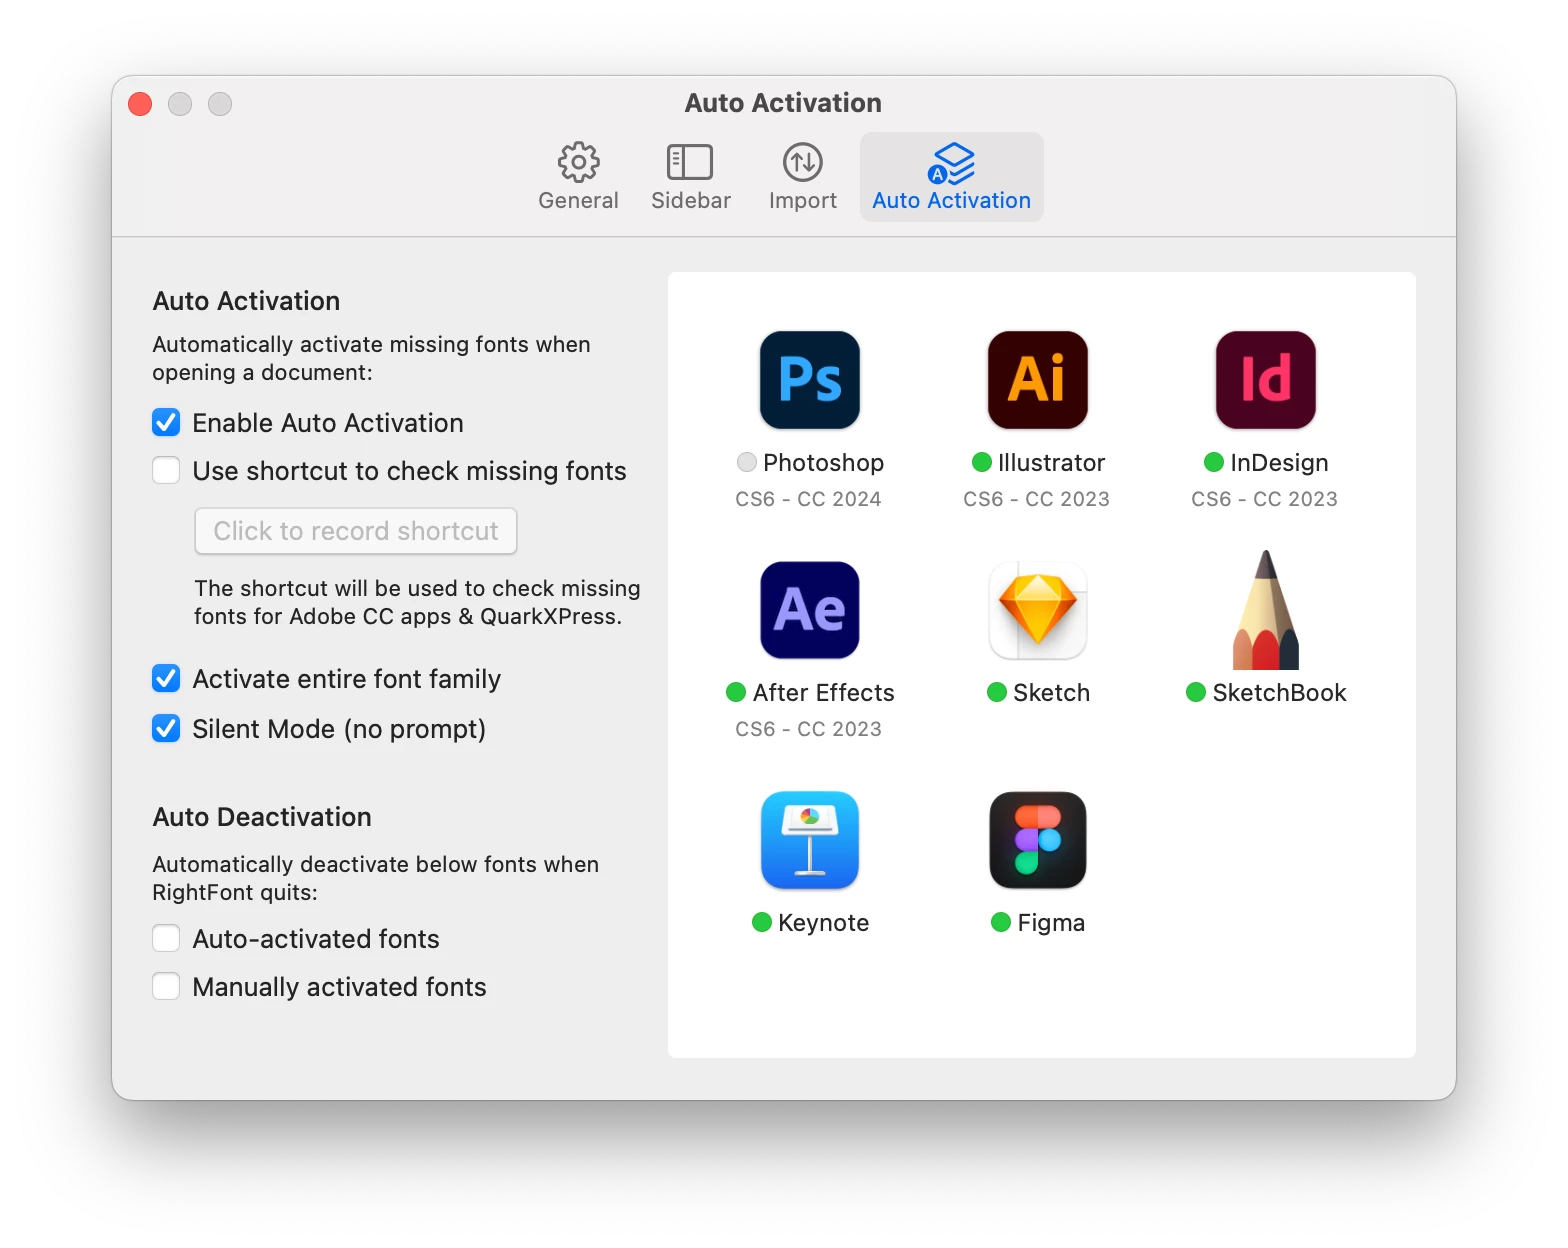Viewport: 1568px width, 1248px height.
Task: Toggle the Keynote green status dot
Action: click(762, 922)
